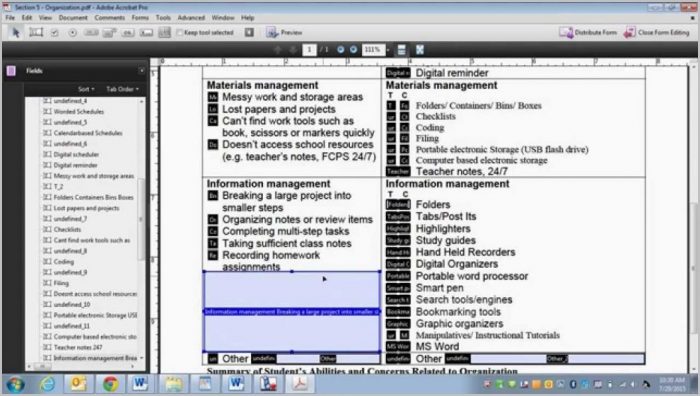700x396 pixels.
Task: Open Internet Explorer from taskbar
Action: click(x=47, y=384)
